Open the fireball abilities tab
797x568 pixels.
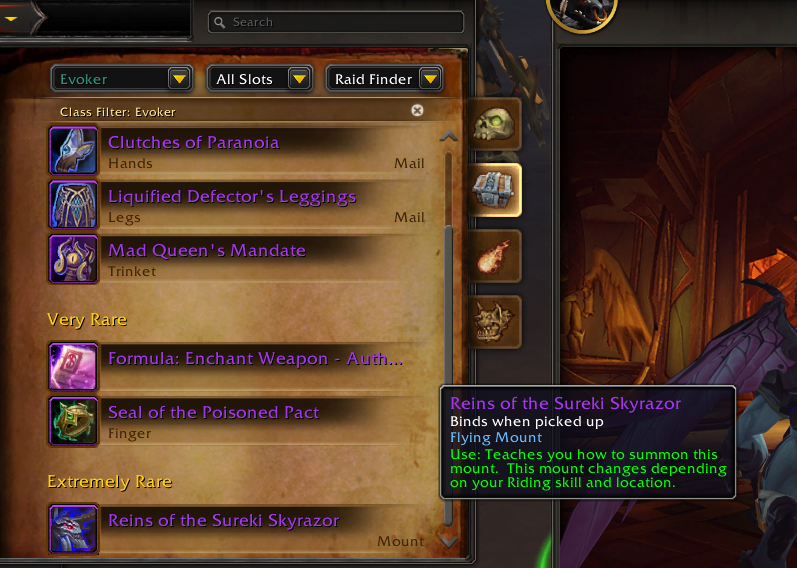(495, 256)
